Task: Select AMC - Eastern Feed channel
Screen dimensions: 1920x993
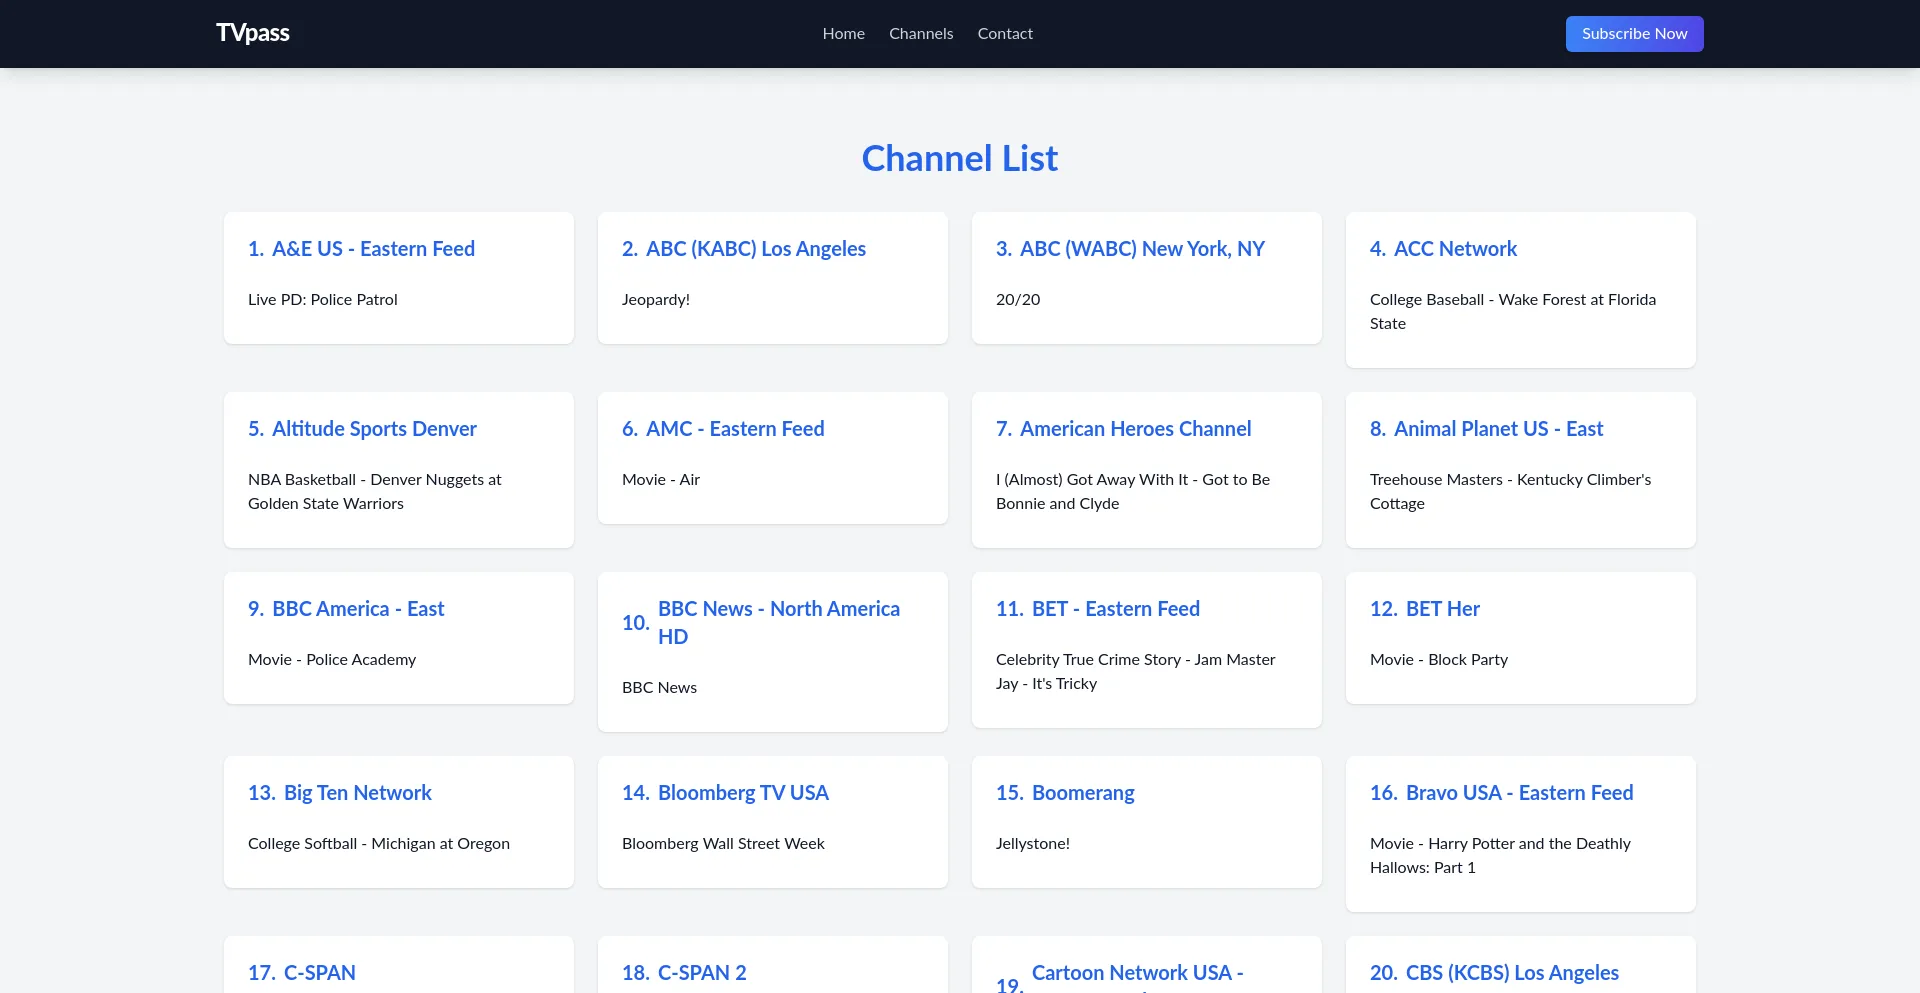Action: [x=735, y=429]
